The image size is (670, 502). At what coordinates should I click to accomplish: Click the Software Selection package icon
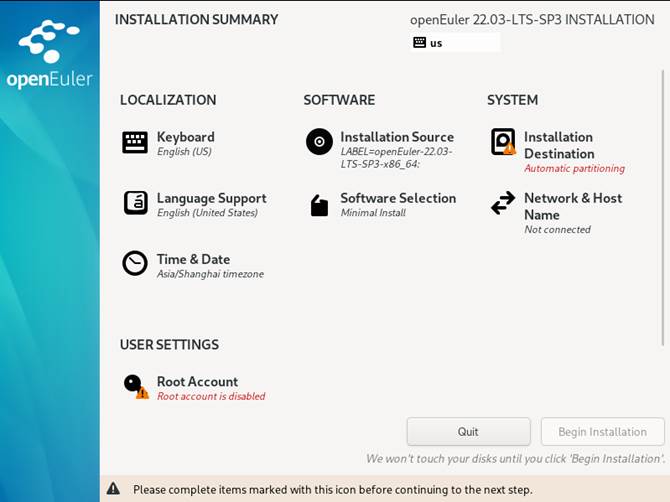tap(319, 205)
